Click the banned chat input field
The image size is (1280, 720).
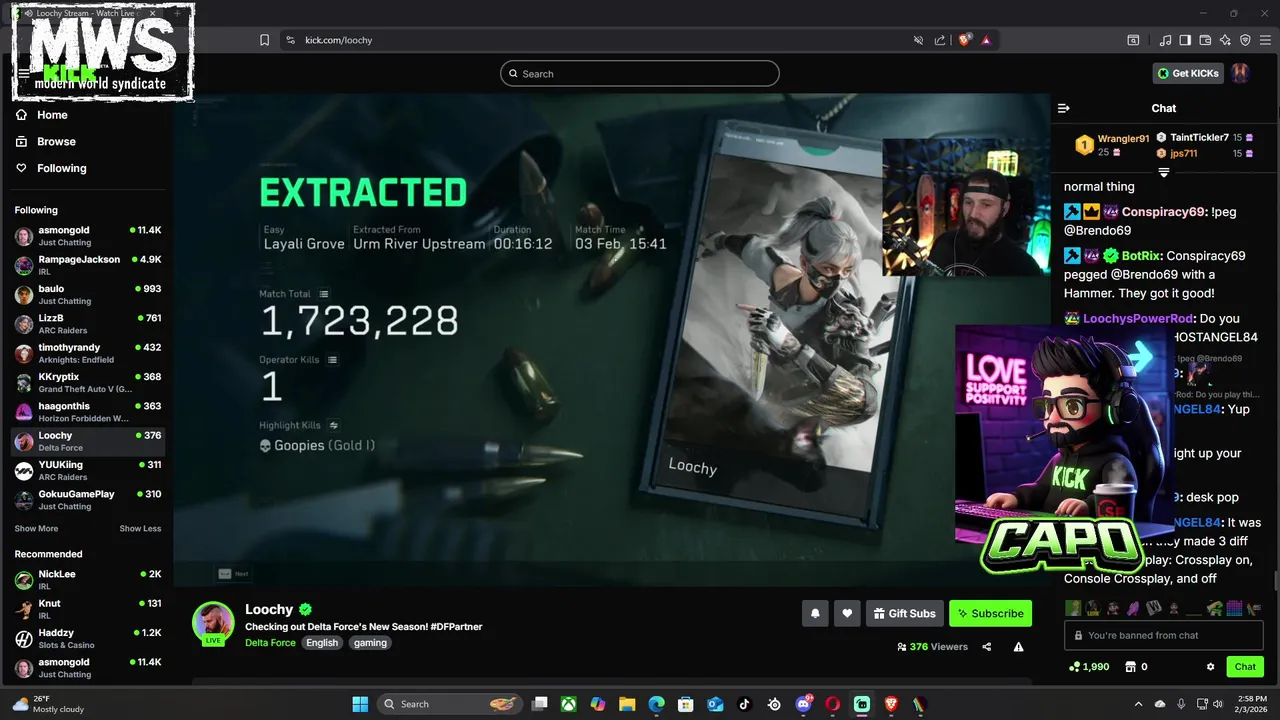[1164, 635]
